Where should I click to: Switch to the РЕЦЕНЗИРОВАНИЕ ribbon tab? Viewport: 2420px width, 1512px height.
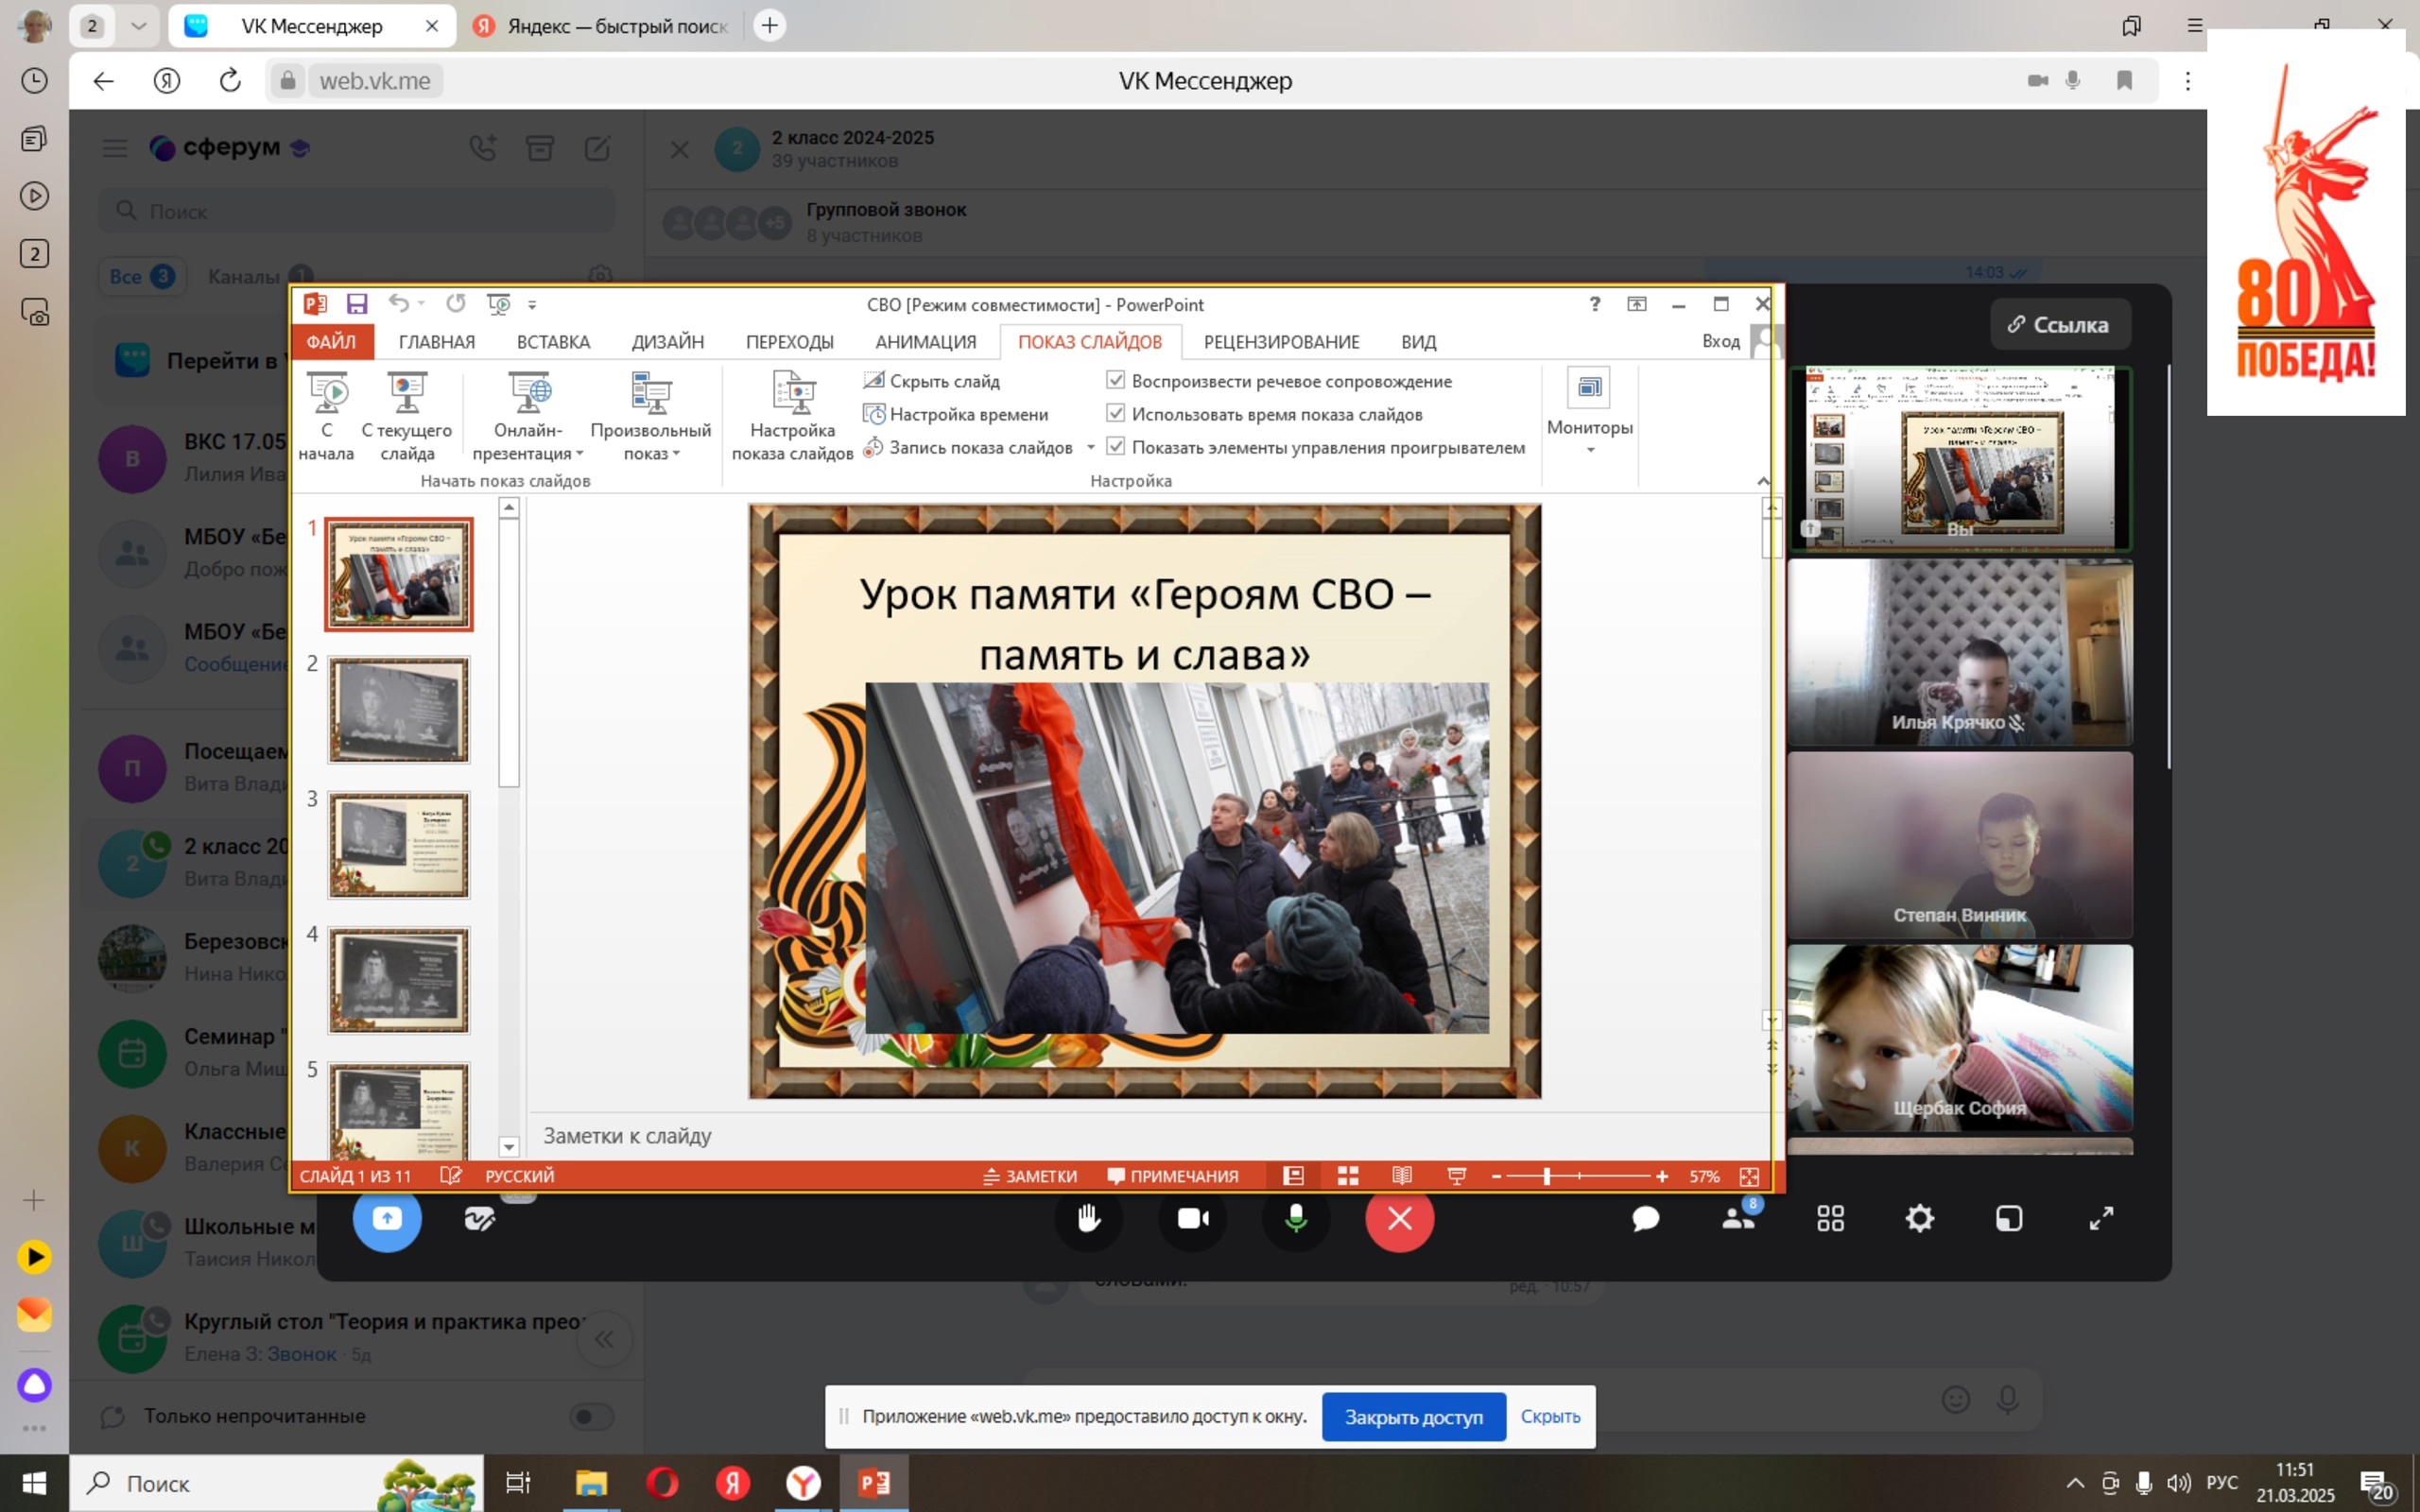pos(1281,342)
